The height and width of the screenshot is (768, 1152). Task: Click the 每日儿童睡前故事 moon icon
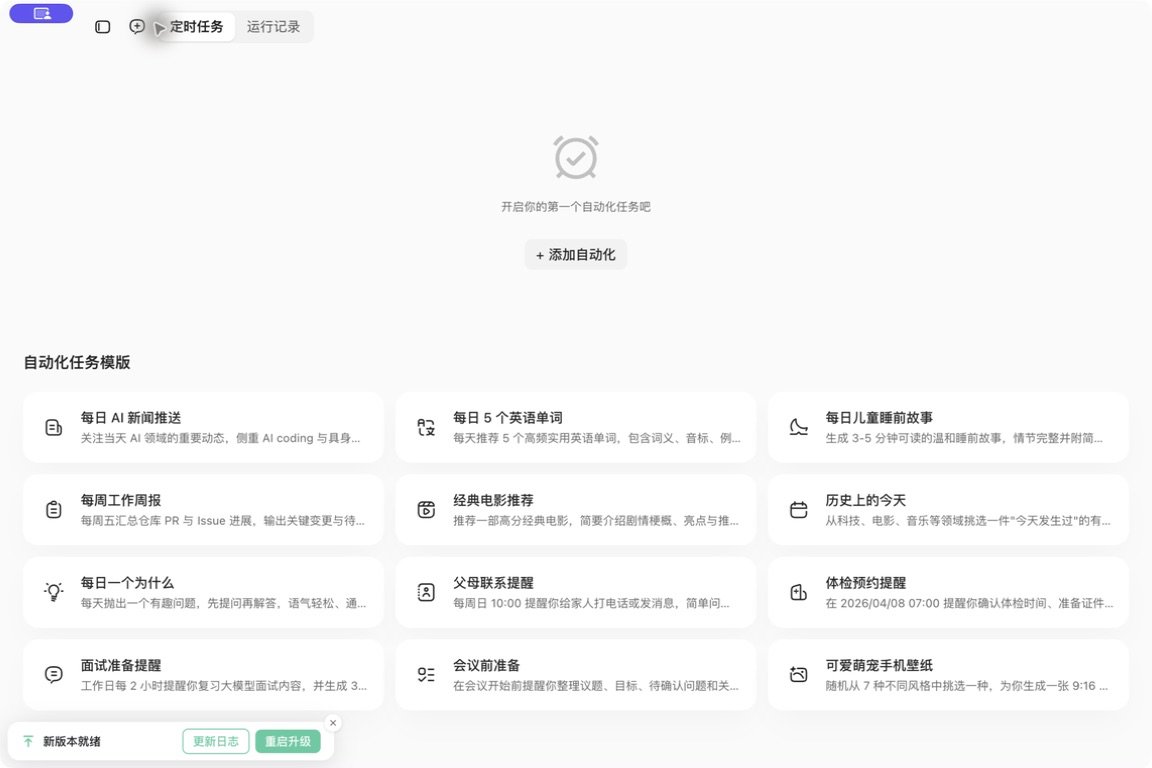pos(799,427)
